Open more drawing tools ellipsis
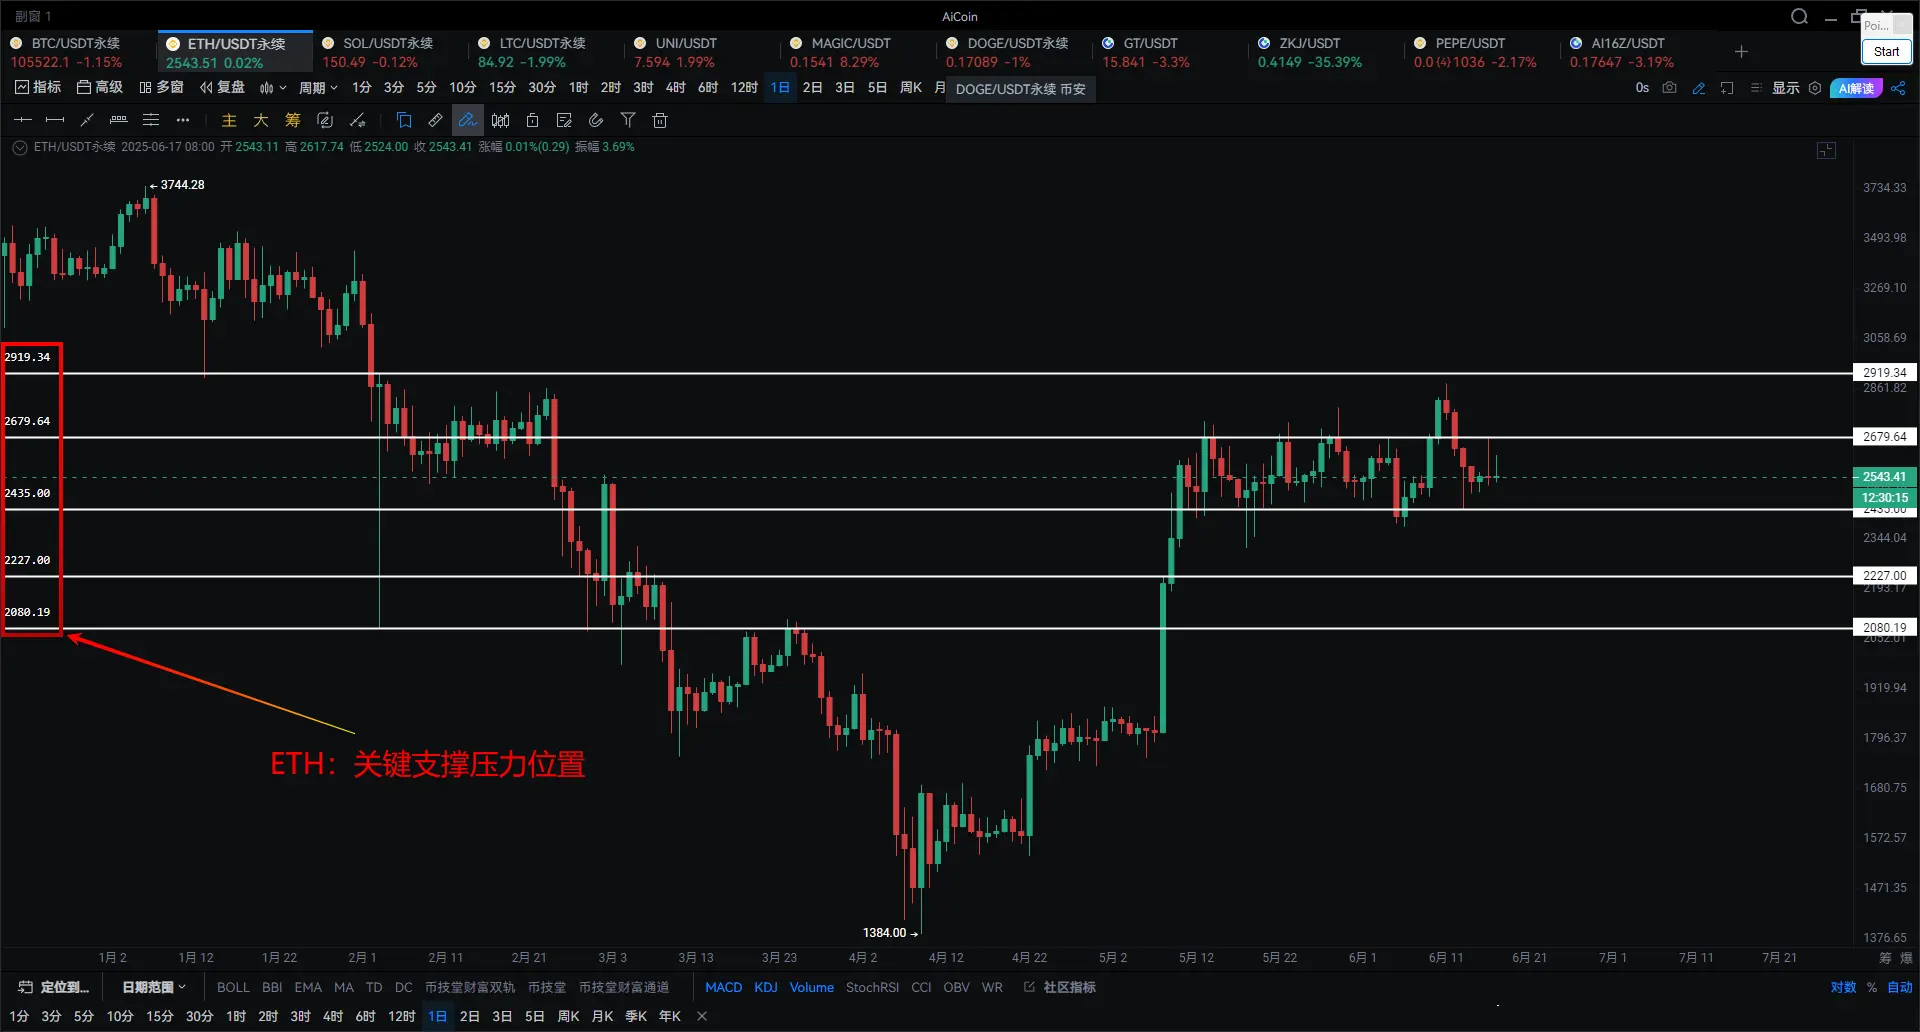Viewport: 1920px width, 1032px height. click(x=183, y=120)
